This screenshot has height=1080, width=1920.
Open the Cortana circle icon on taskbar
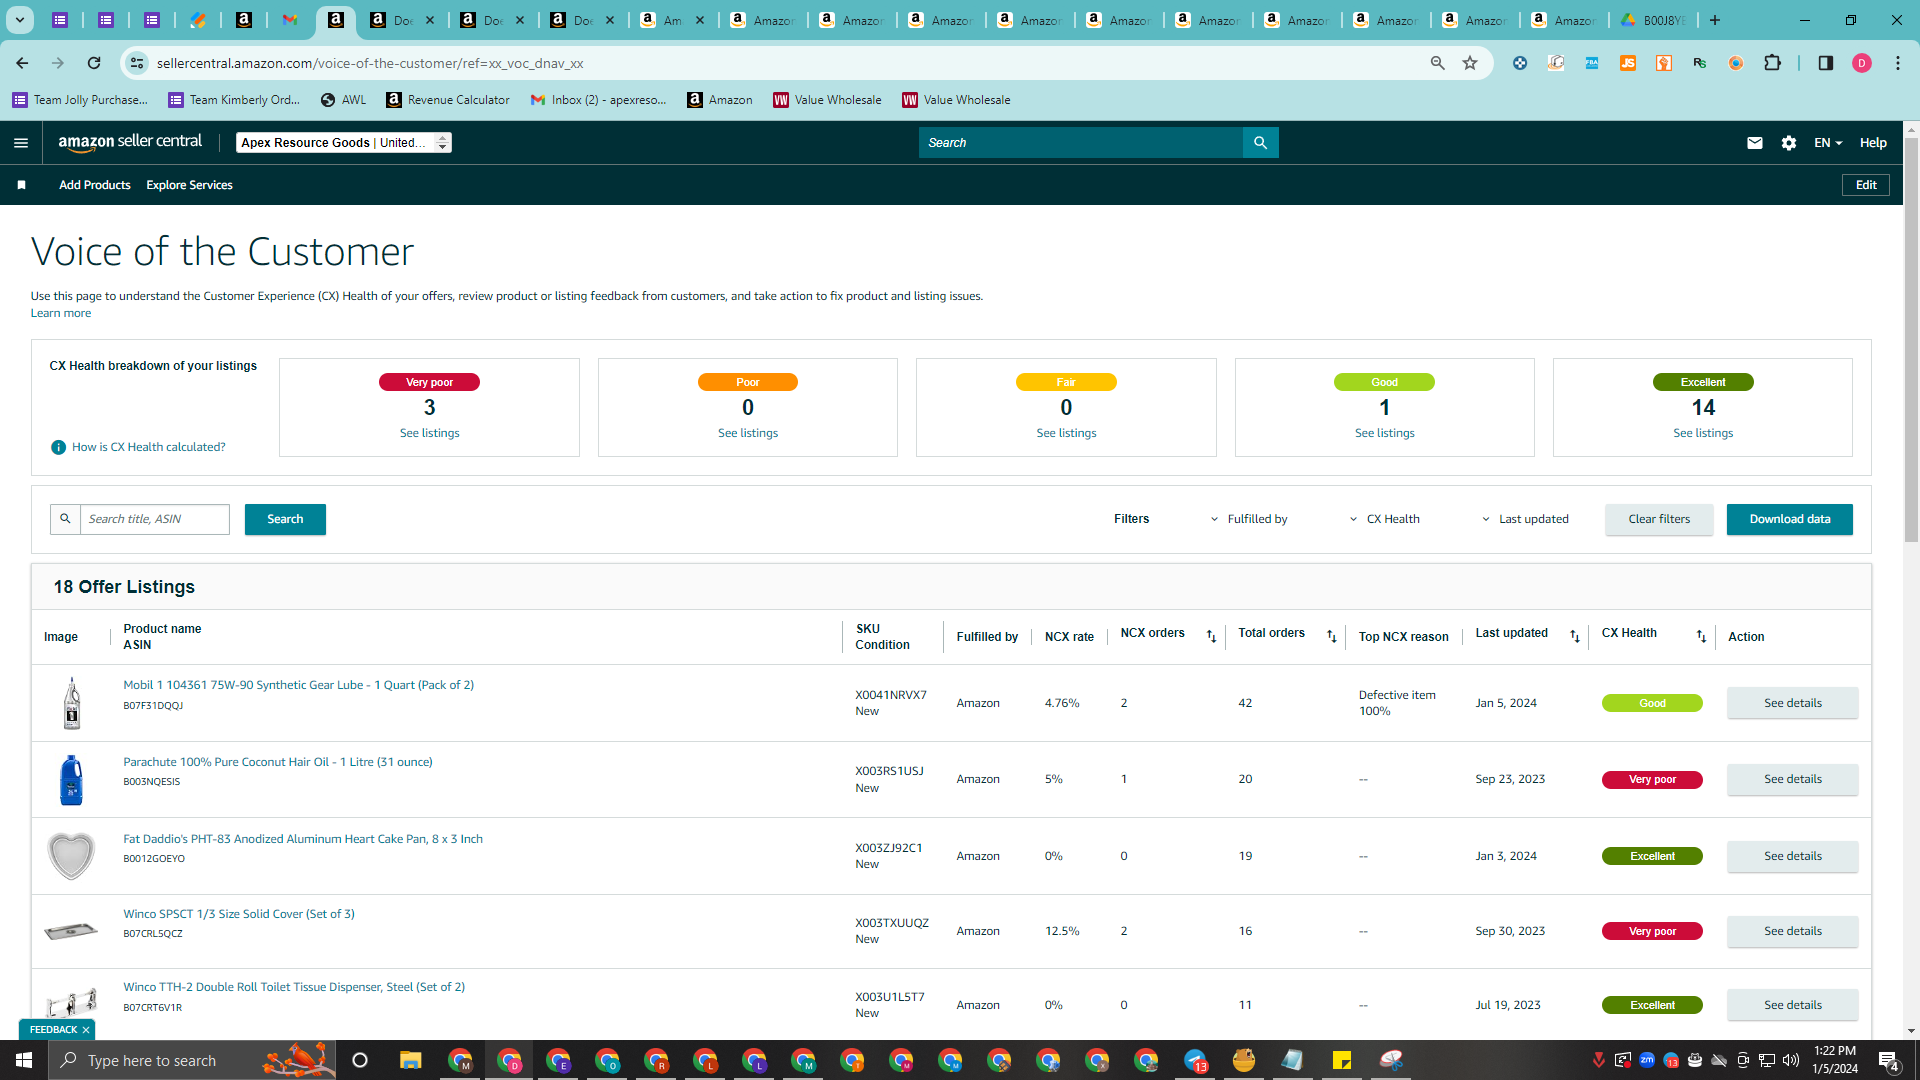pyautogui.click(x=360, y=1060)
